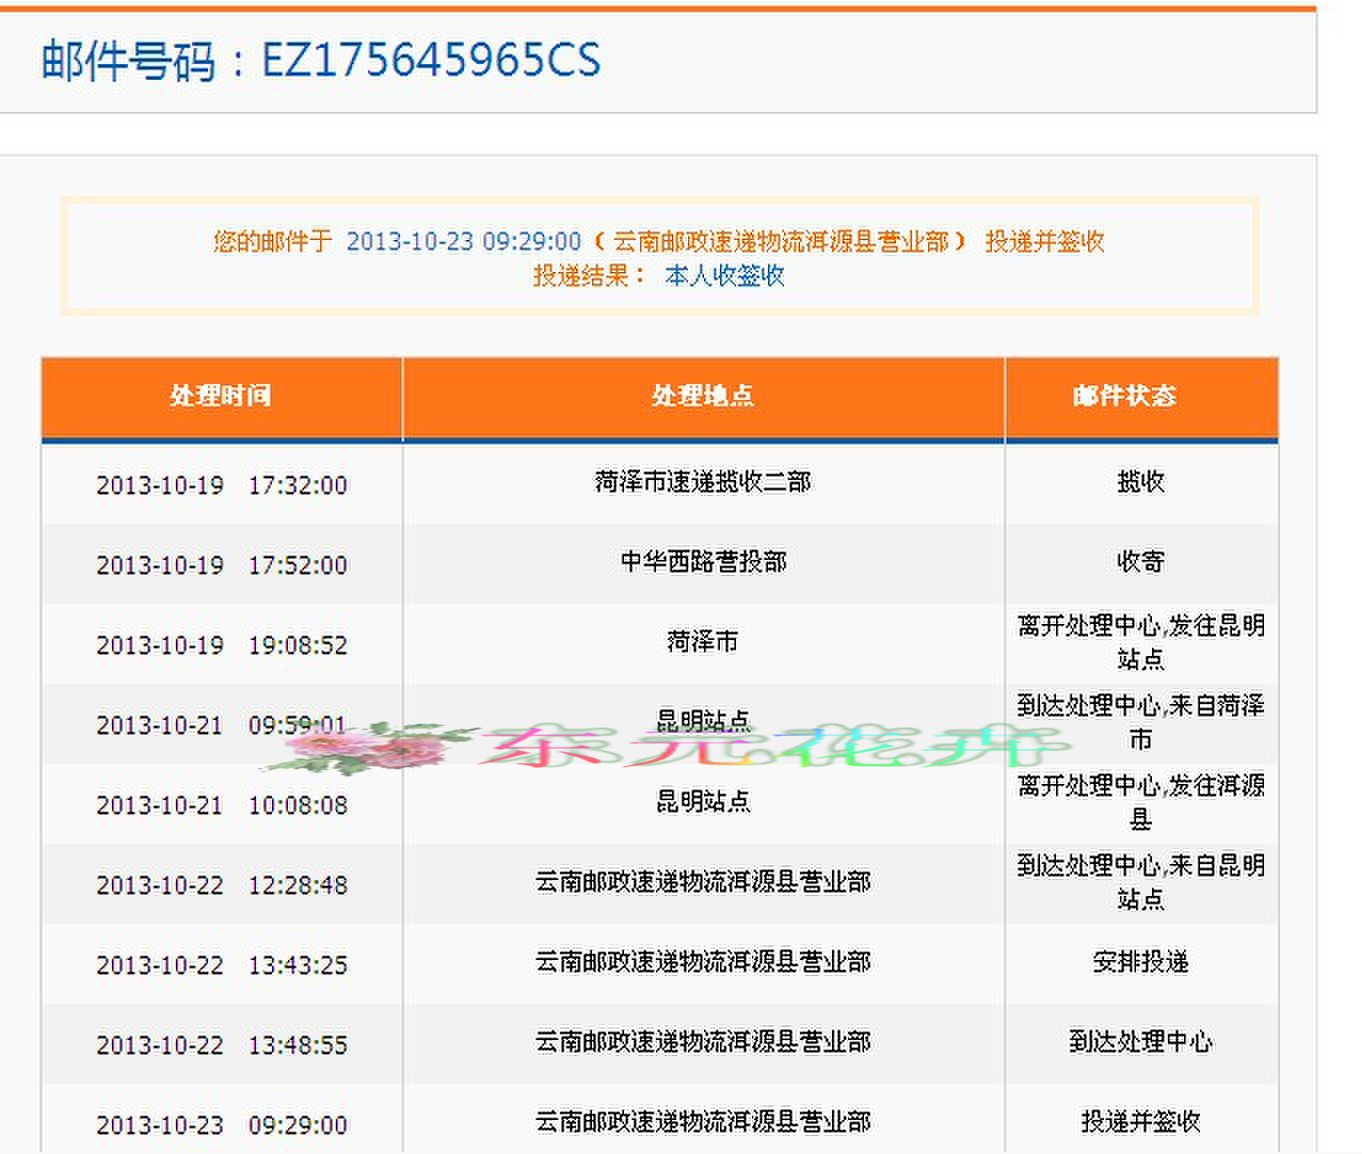Viewport: 1362px width, 1154px height.
Task: Click status 到达处理中心,来自昆明站点
Action: click(x=1141, y=882)
